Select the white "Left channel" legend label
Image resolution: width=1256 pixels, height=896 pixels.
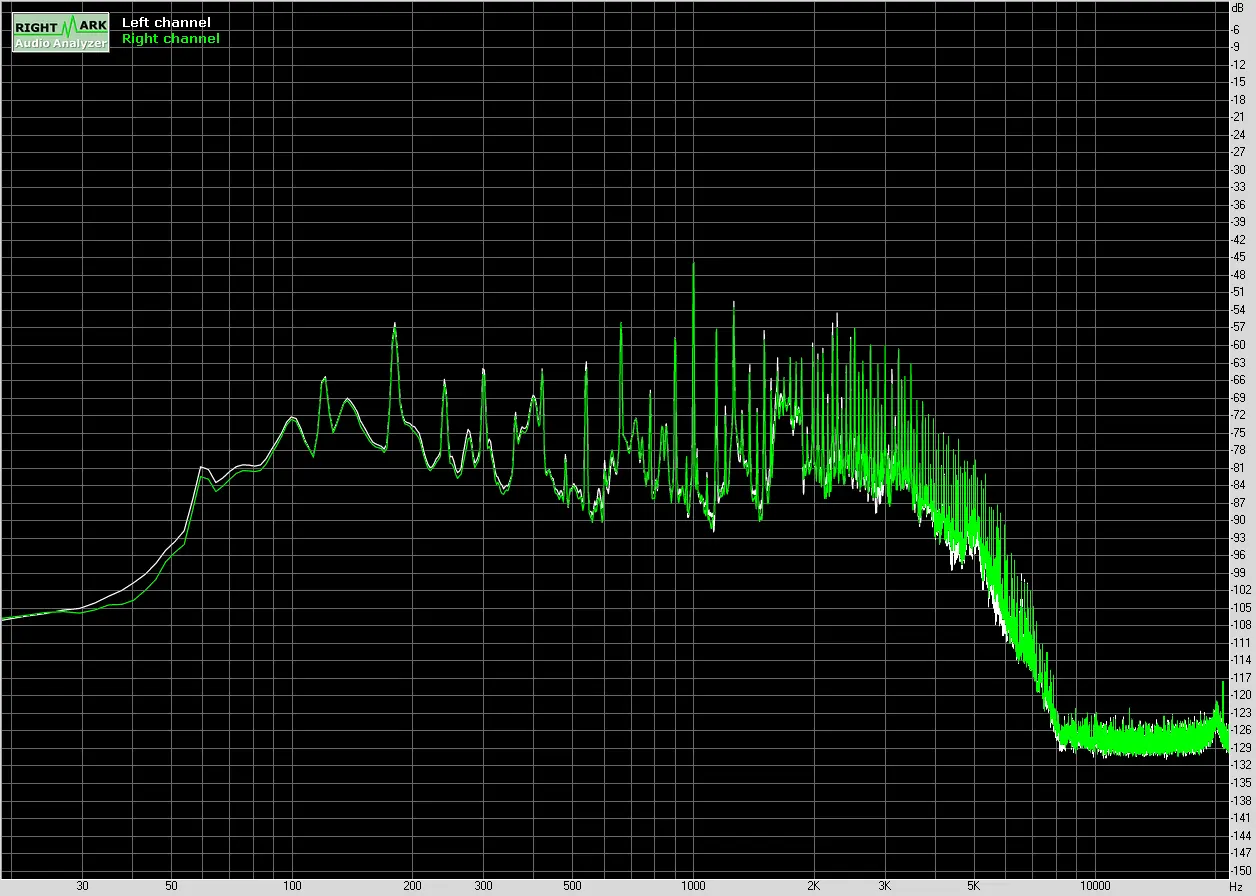coord(166,22)
